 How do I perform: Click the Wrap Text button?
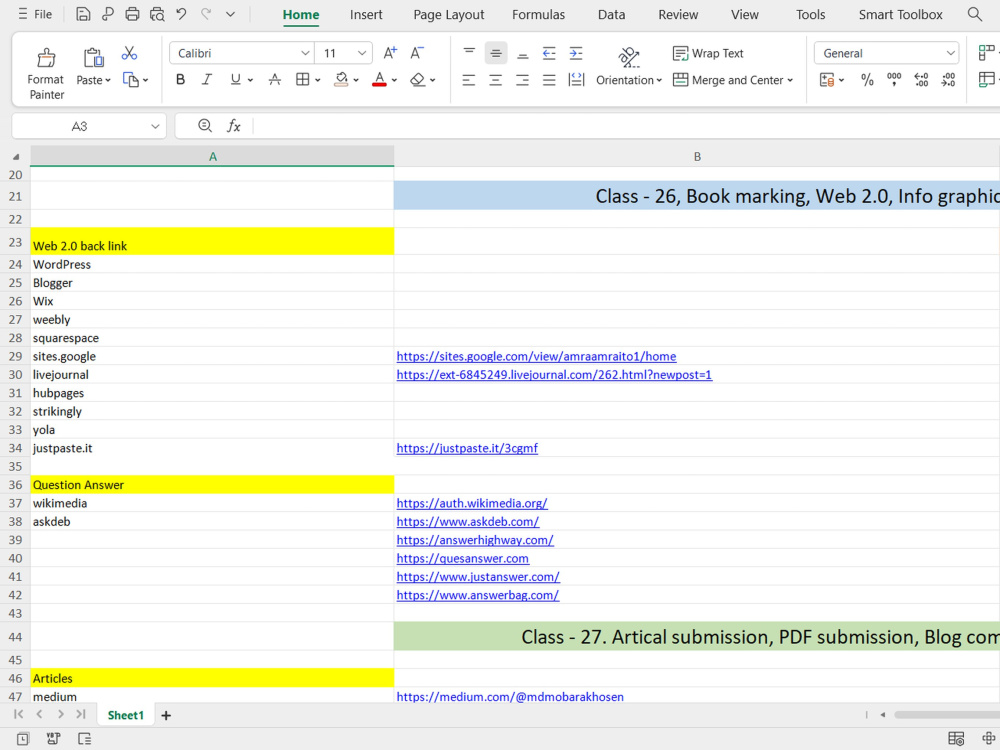708,53
